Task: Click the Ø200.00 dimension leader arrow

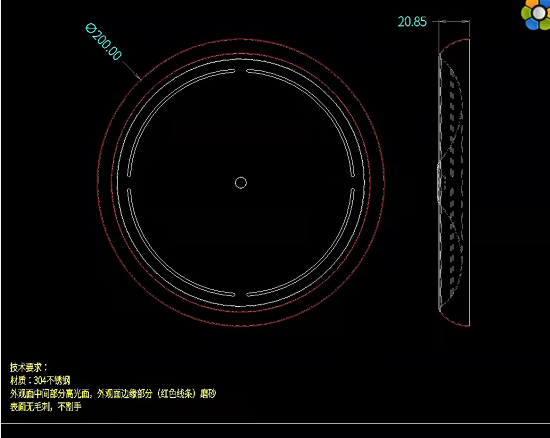Action: [132, 70]
